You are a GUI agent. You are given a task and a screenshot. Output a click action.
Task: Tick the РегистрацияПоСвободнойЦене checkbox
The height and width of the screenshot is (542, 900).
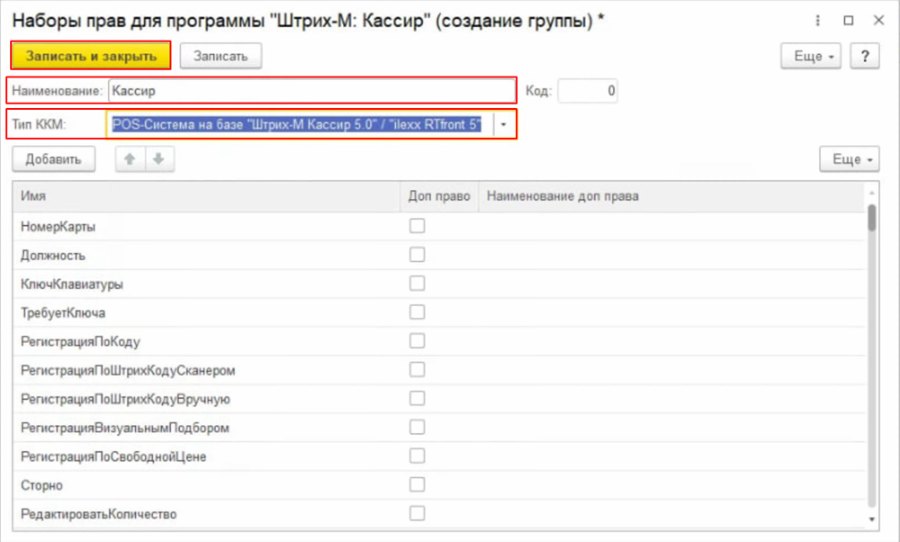417,455
